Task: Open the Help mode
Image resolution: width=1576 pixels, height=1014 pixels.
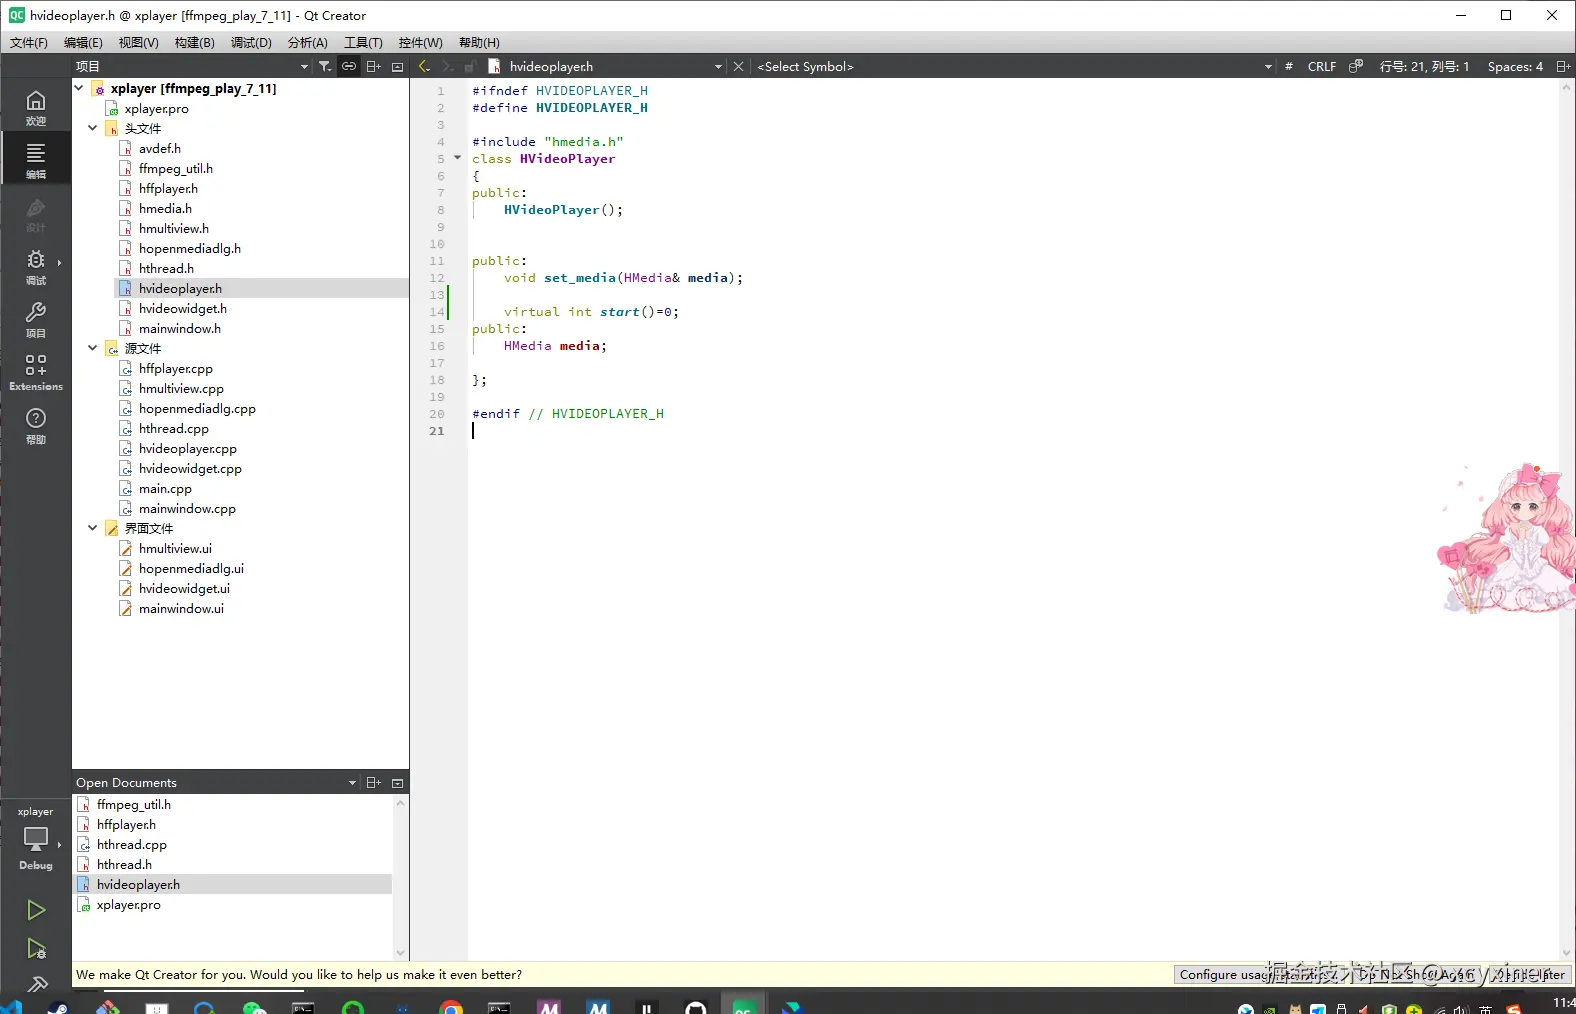Action: point(36,425)
